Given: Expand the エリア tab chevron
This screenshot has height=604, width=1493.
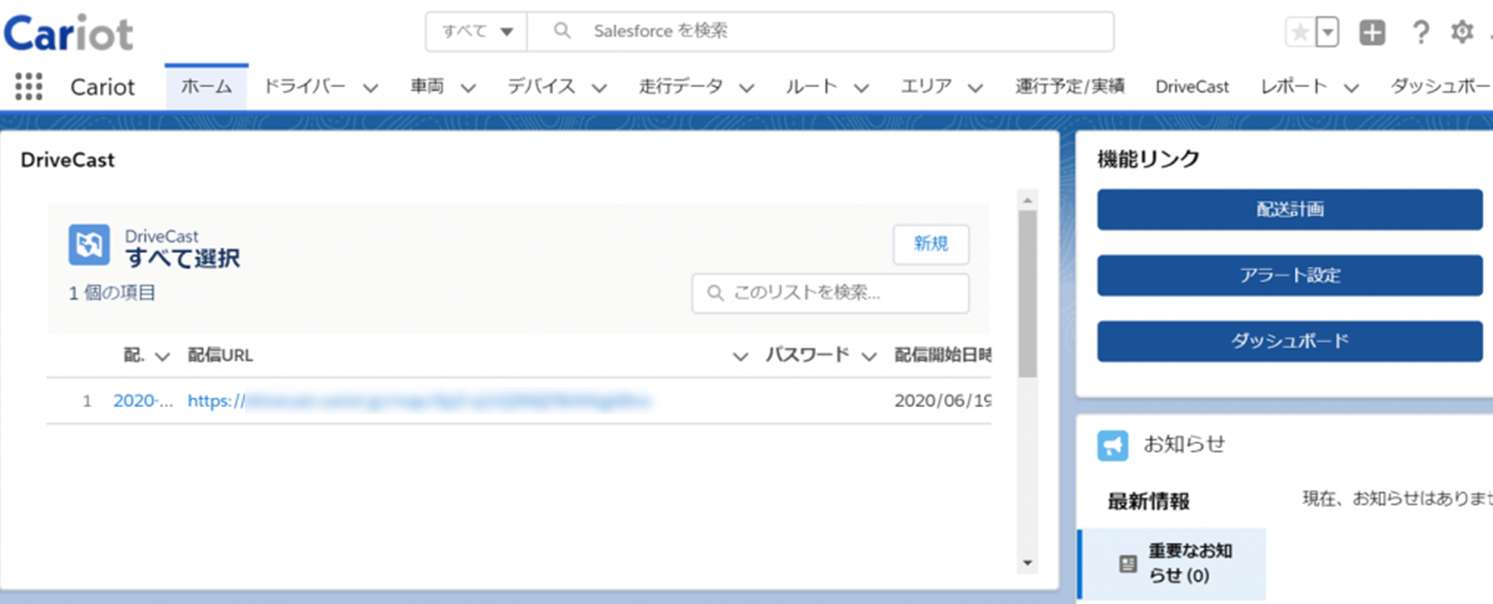Looking at the screenshot, I should pyautogui.click(x=975, y=88).
